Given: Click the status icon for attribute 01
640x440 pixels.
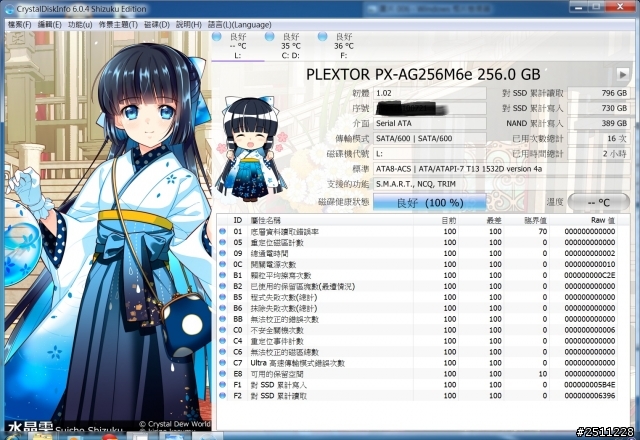Looking at the screenshot, I should (x=222, y=231).
